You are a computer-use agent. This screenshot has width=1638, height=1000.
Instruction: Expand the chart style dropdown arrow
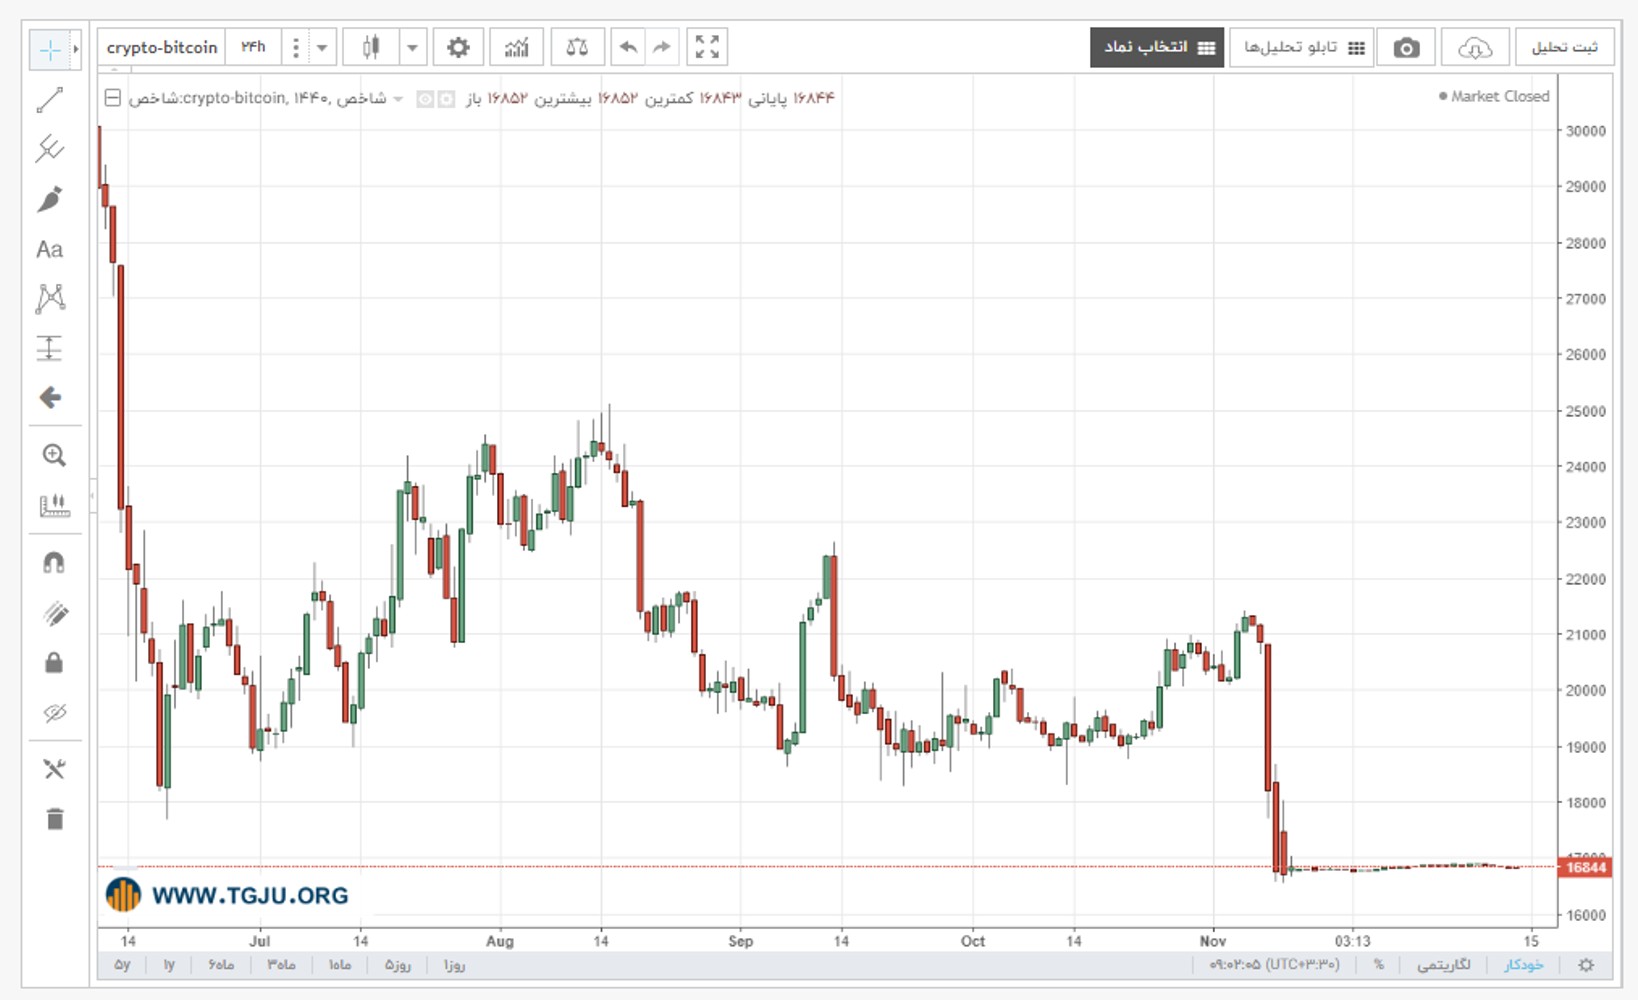[x=413, y=47]
